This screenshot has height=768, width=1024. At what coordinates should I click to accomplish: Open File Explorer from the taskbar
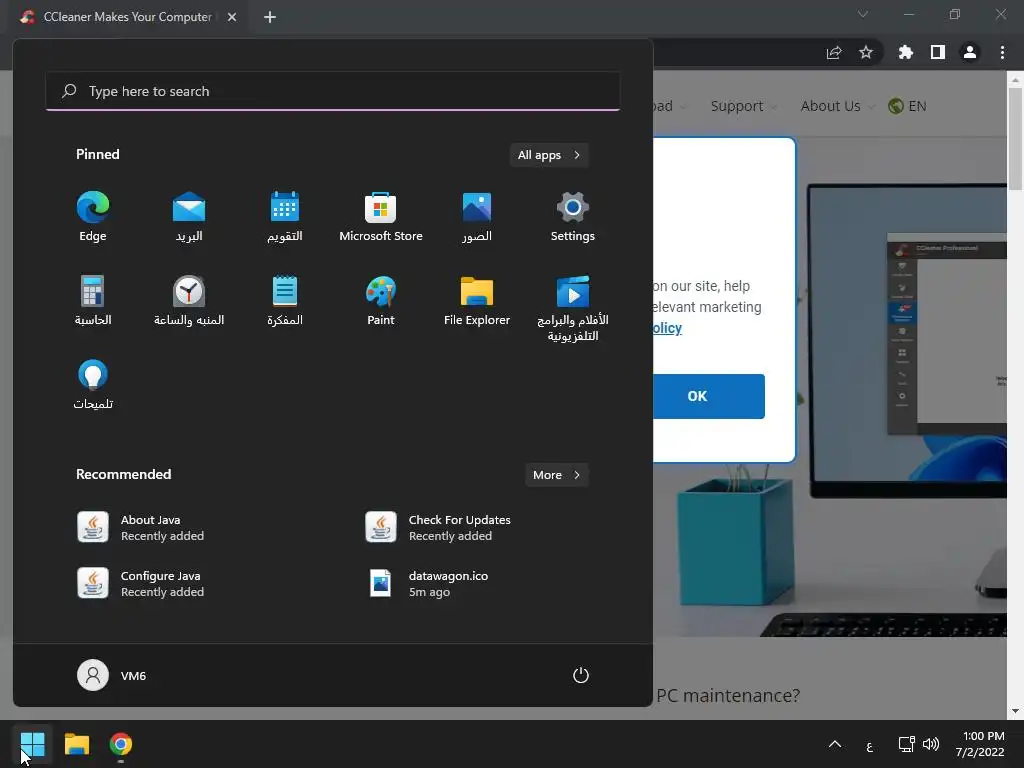pos(76,744)
